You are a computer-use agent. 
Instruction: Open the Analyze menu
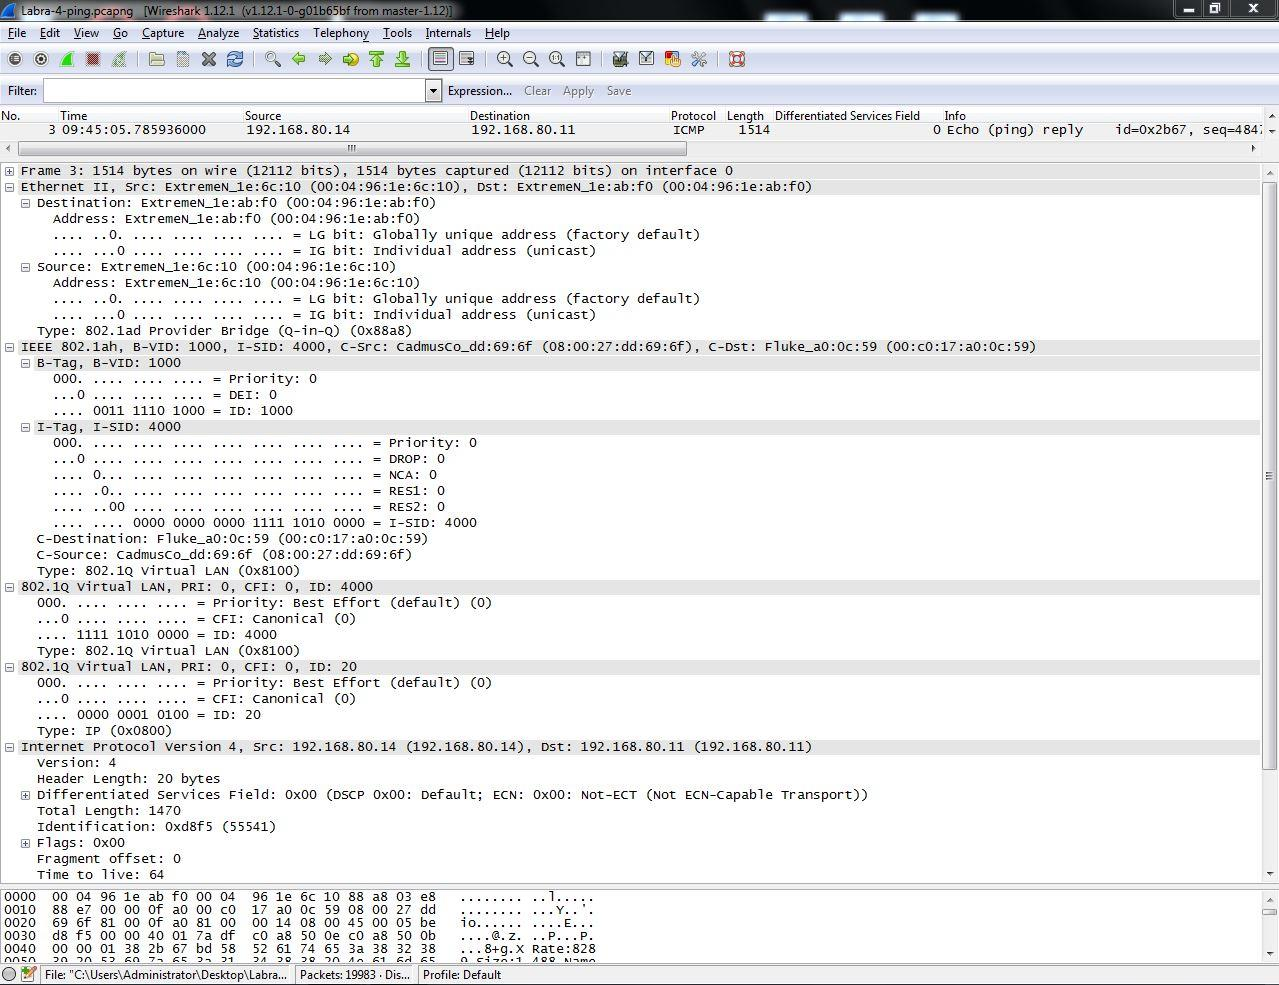[218, 33]
